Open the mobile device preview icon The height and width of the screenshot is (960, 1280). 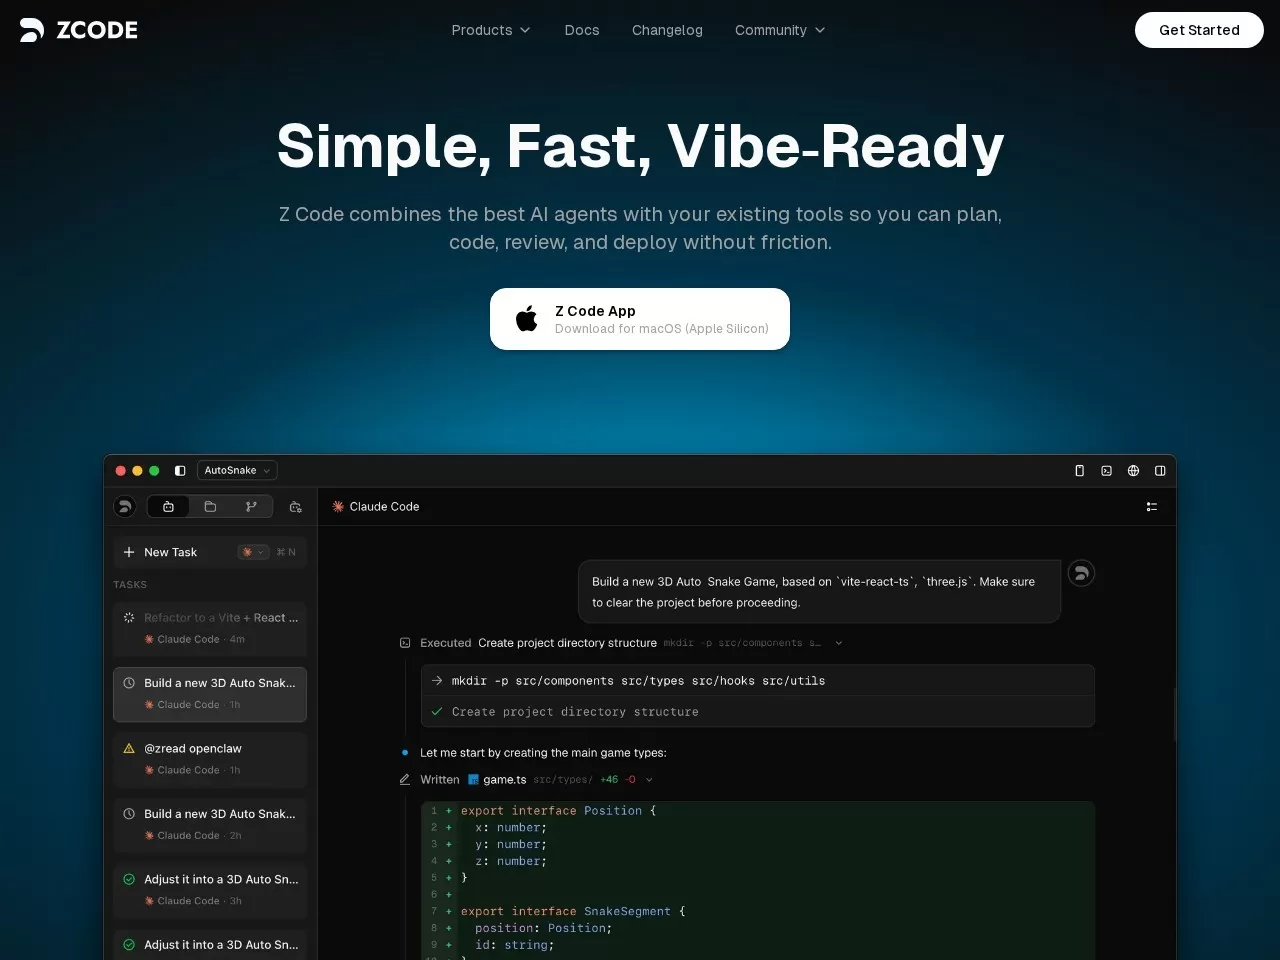[x=1079, y=470]
